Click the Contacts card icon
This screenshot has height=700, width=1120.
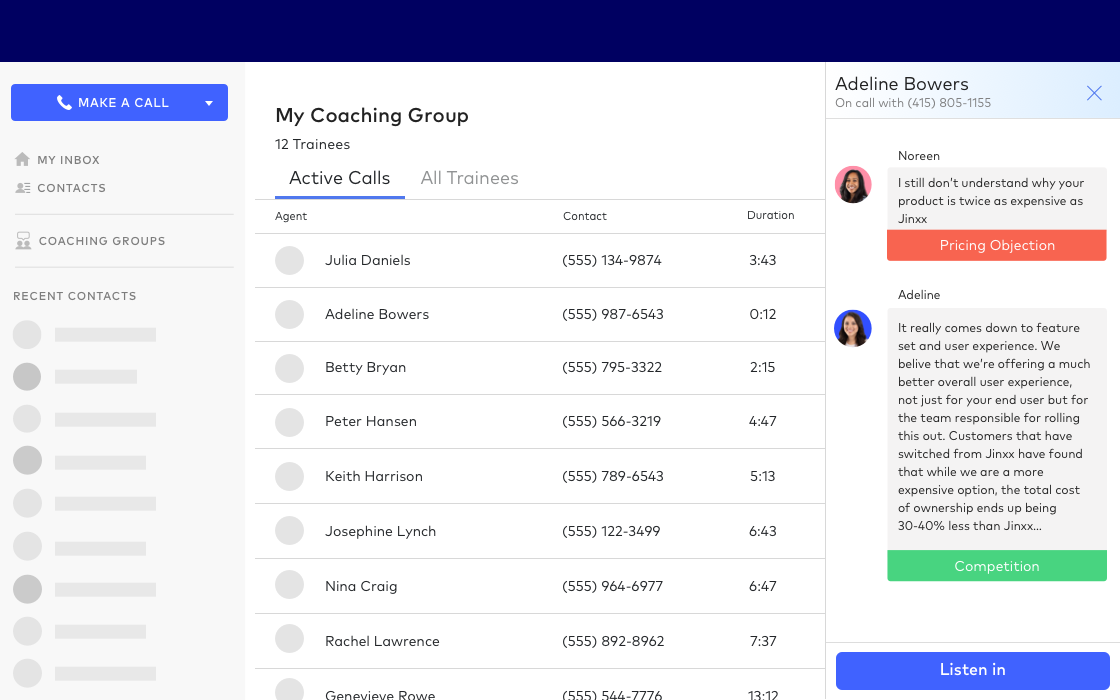(22, 188)
